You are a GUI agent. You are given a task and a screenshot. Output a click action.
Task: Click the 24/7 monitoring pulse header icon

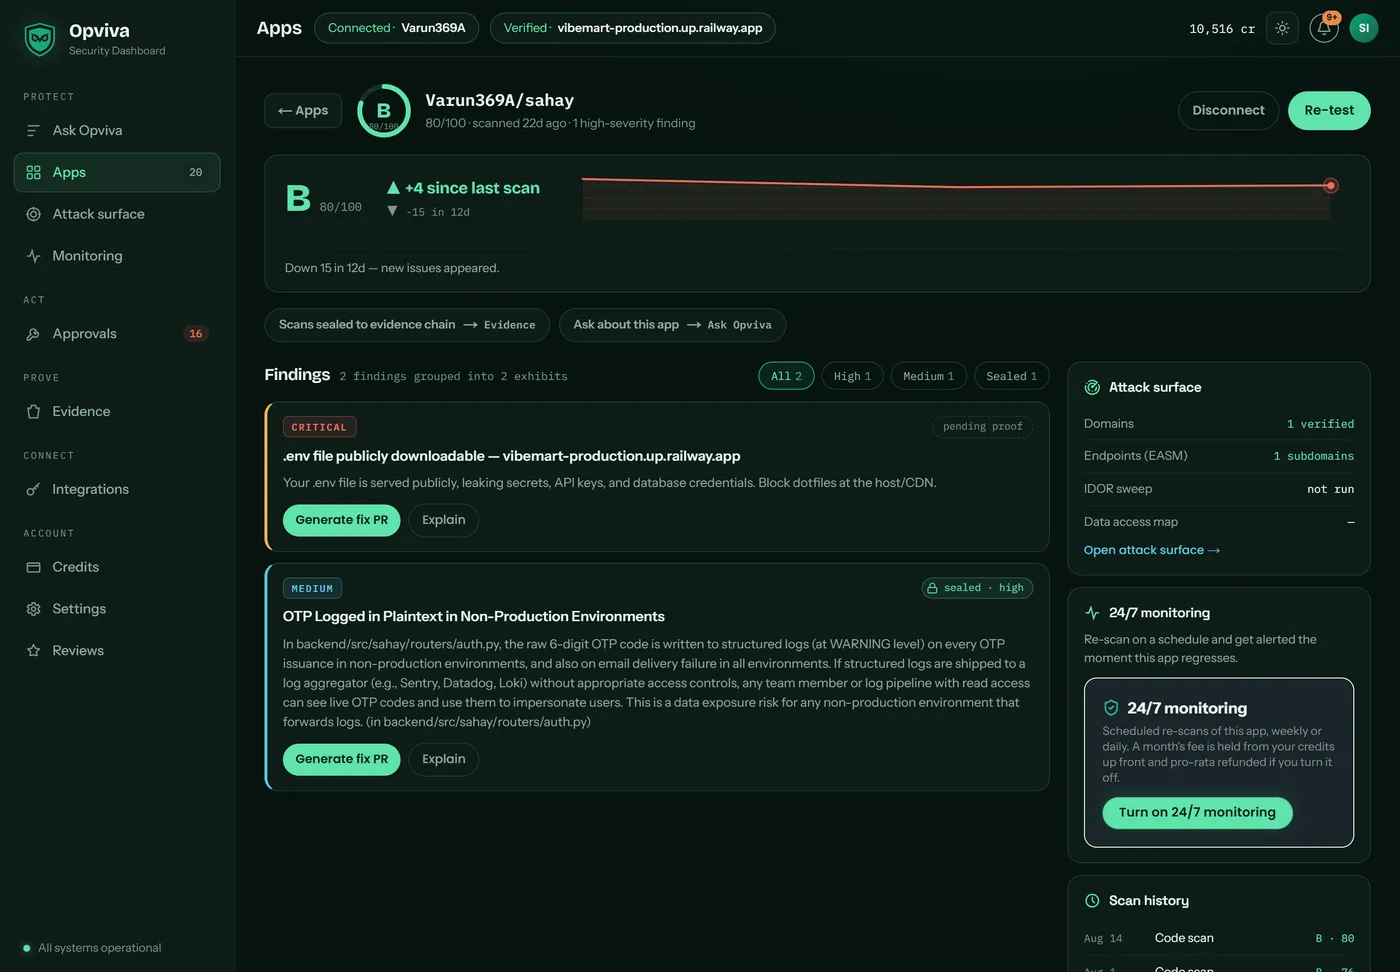point(1092,613)
